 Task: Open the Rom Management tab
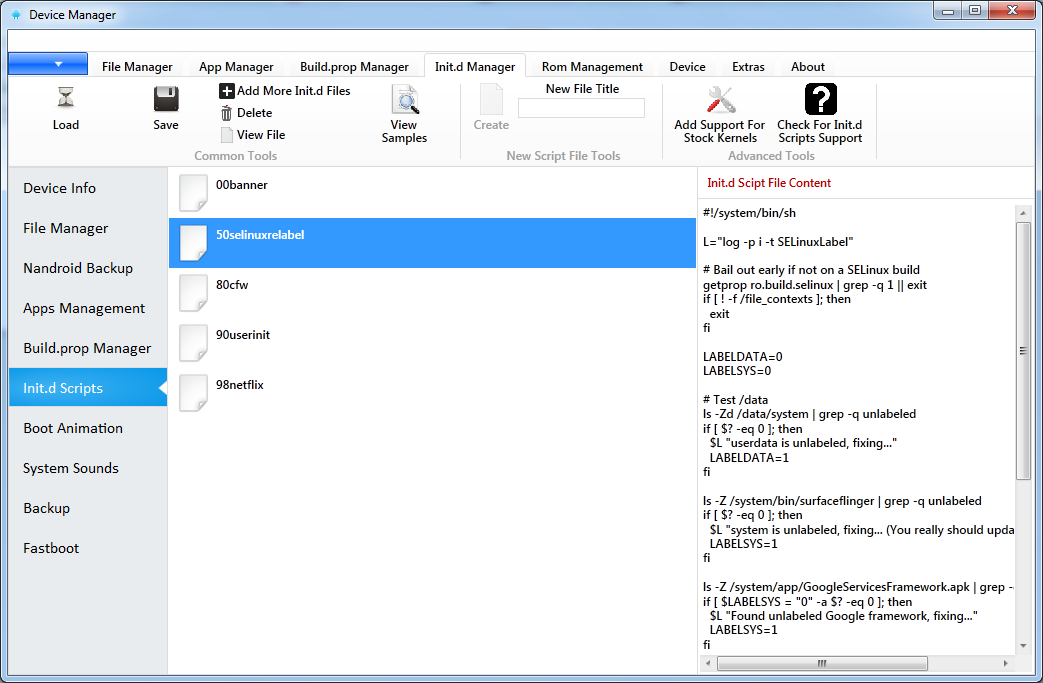(592, 67)
